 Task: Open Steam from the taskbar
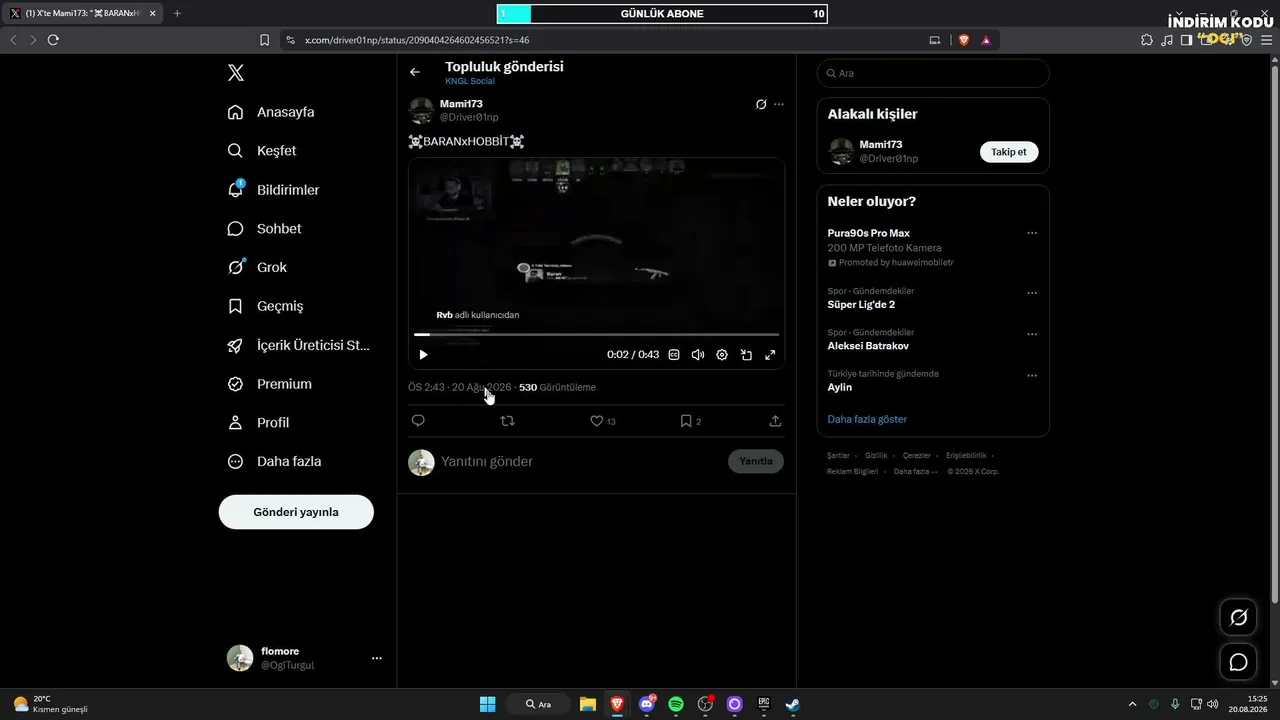coord(793,704)
